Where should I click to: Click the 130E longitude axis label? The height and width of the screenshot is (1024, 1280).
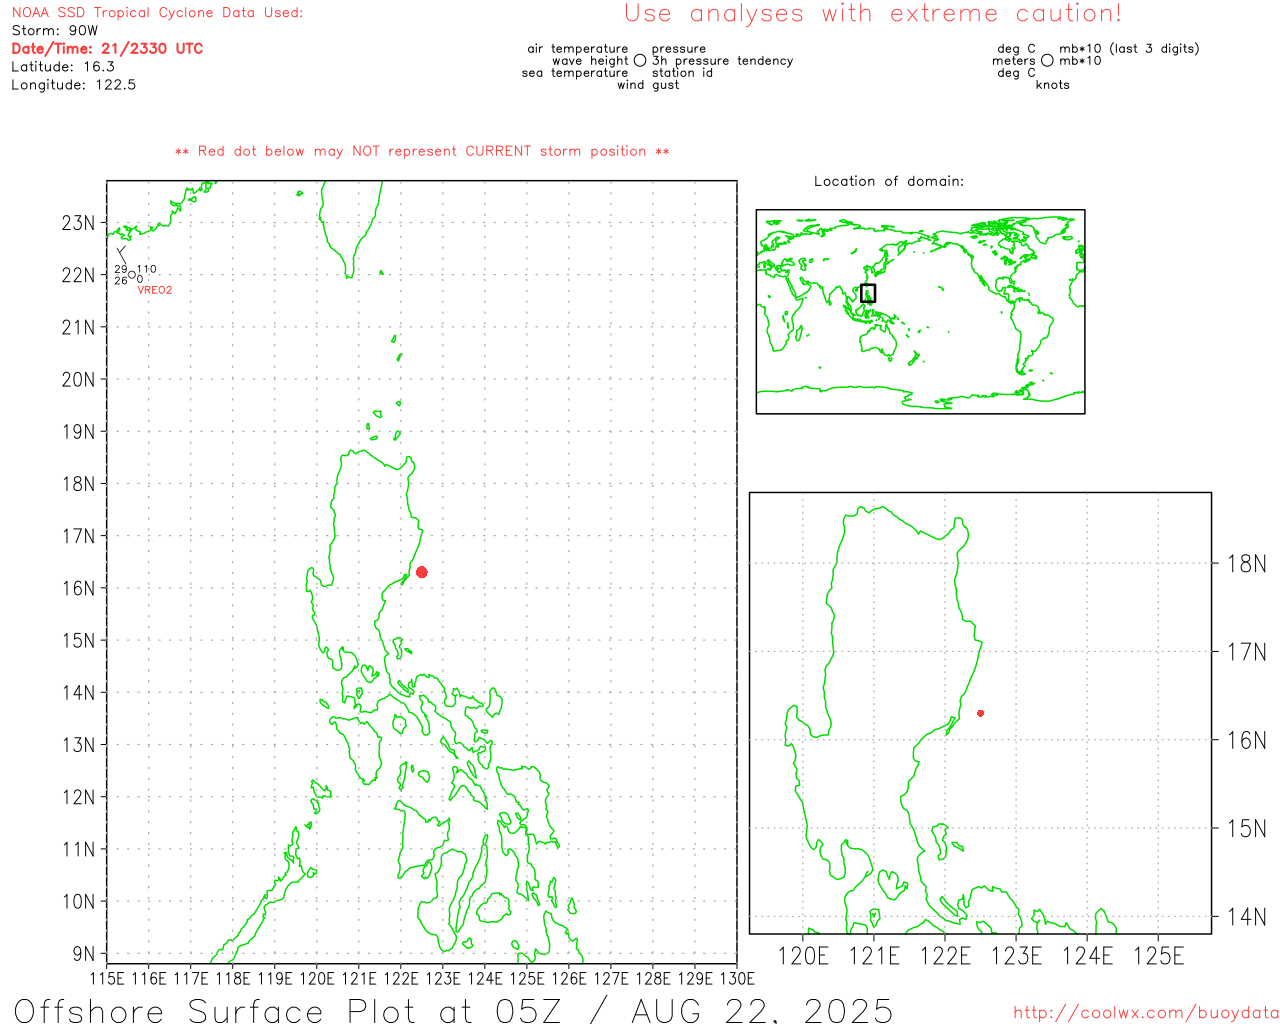(737, 979)
